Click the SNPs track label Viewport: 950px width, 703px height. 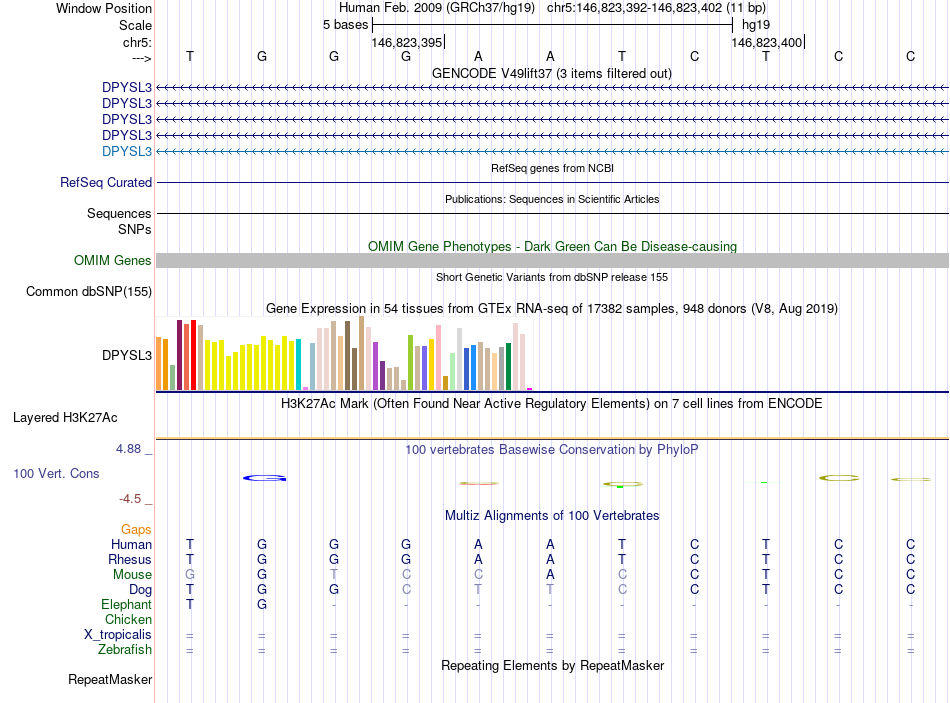[x=135, y=229]
